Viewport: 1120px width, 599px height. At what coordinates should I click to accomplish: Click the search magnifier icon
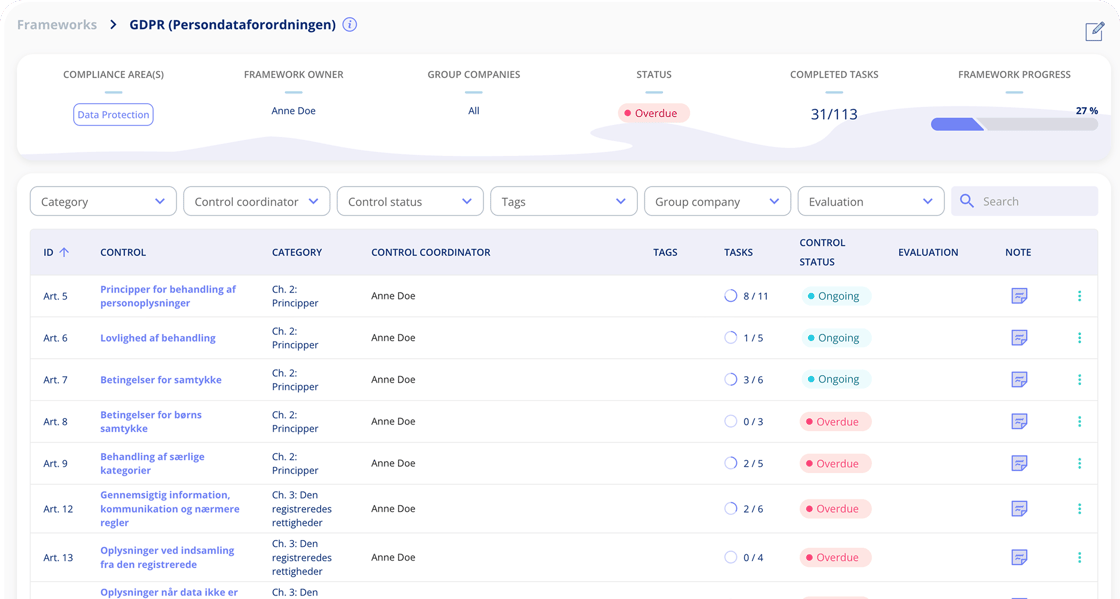tap(966, 201)
